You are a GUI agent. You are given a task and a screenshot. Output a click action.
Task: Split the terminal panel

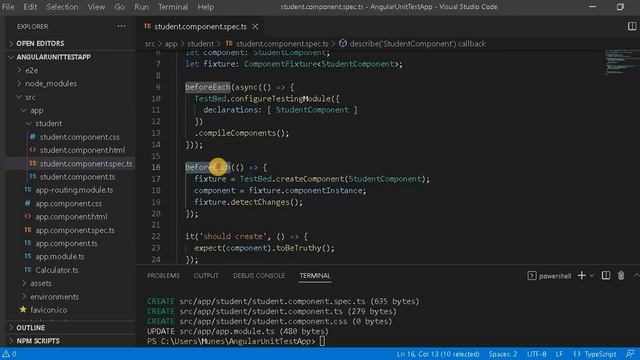[x=606, y=276]
